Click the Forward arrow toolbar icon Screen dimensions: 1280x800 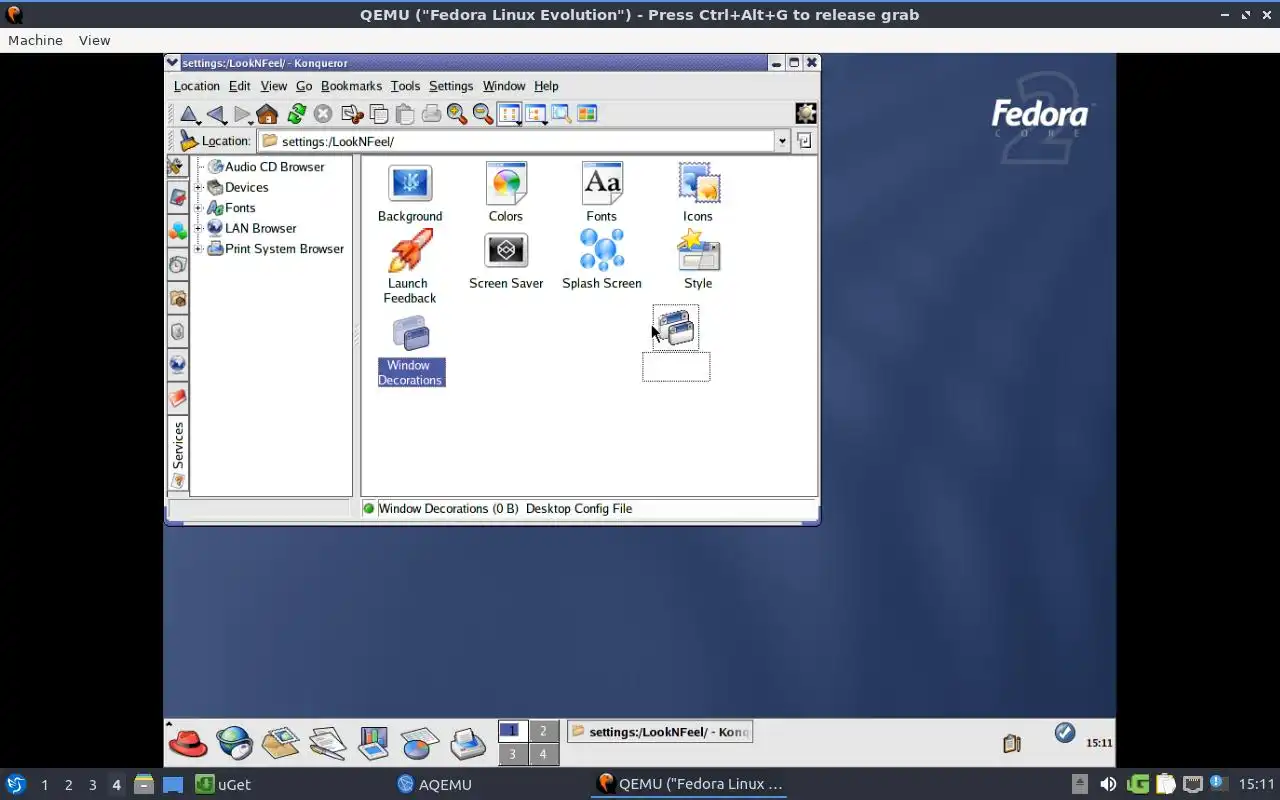point(242,114)
